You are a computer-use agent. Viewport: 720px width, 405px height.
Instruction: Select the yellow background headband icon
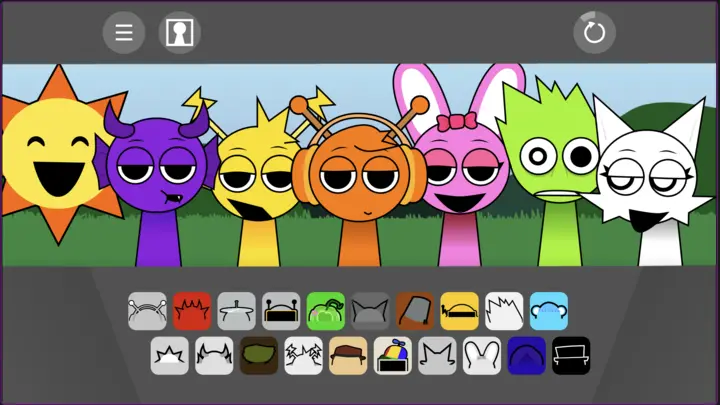point(459,311)
